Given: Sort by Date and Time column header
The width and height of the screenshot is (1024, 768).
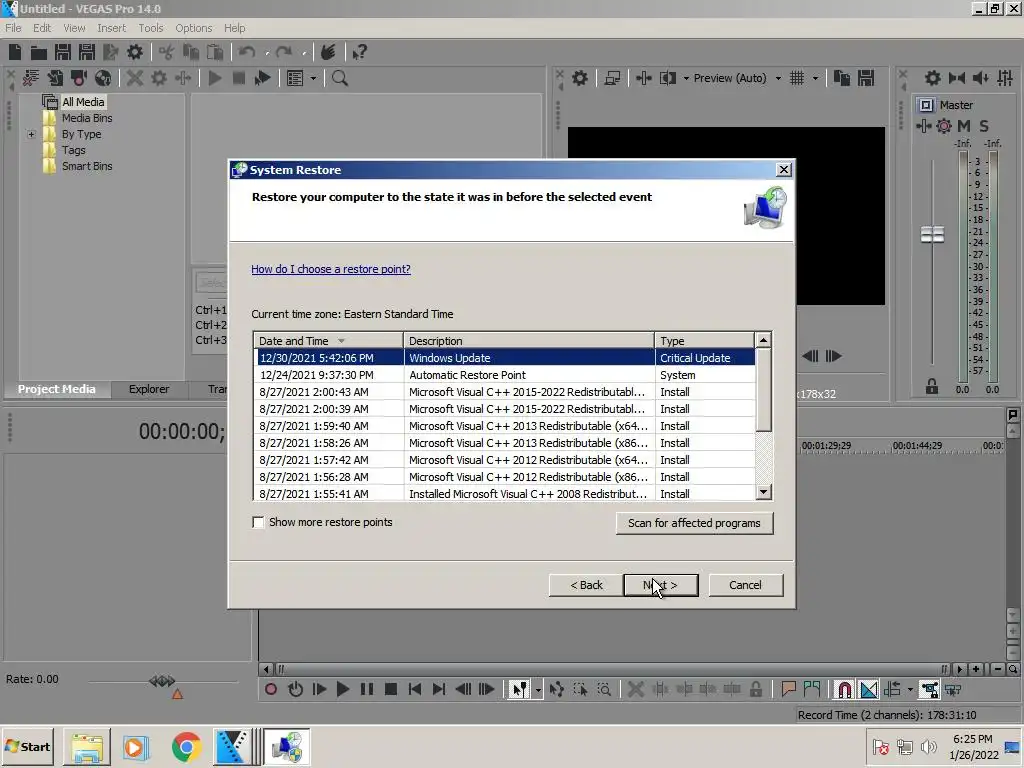Looking at the screenshot, I should click(328, 341).
